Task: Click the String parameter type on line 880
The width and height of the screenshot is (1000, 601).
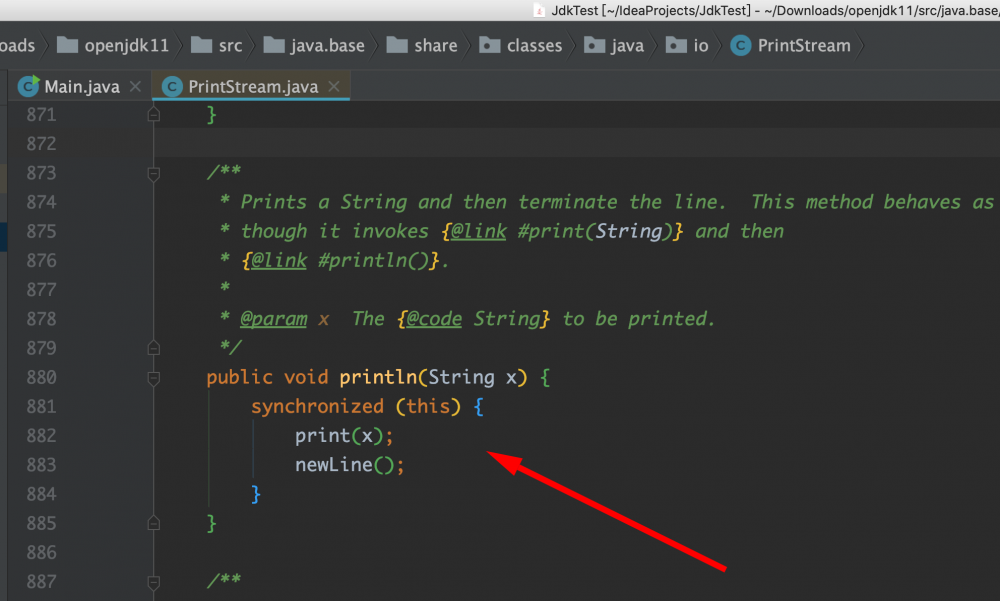Action: tap(461, 377)
